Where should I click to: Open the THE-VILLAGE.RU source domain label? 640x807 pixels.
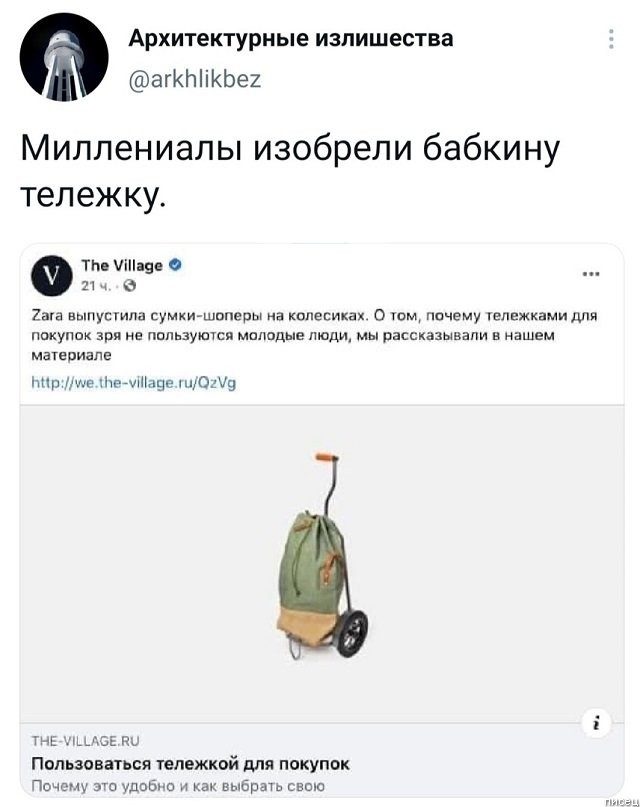[x=85, y=741]
